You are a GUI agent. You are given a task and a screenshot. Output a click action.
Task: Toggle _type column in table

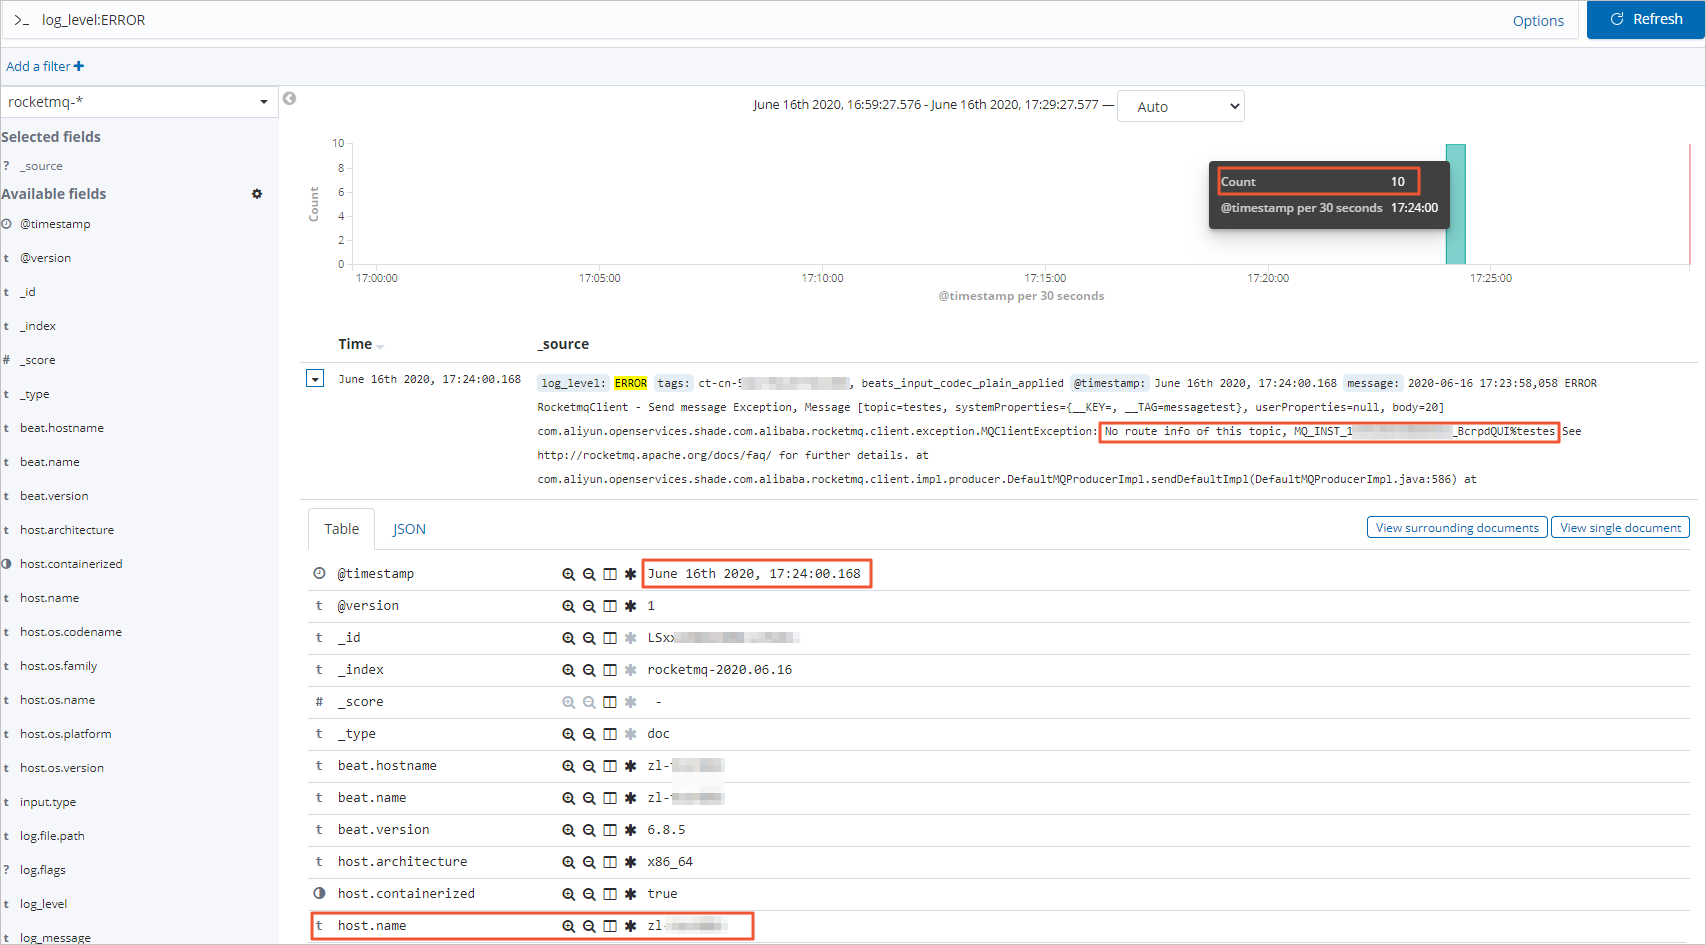click(x=610, y=734)
